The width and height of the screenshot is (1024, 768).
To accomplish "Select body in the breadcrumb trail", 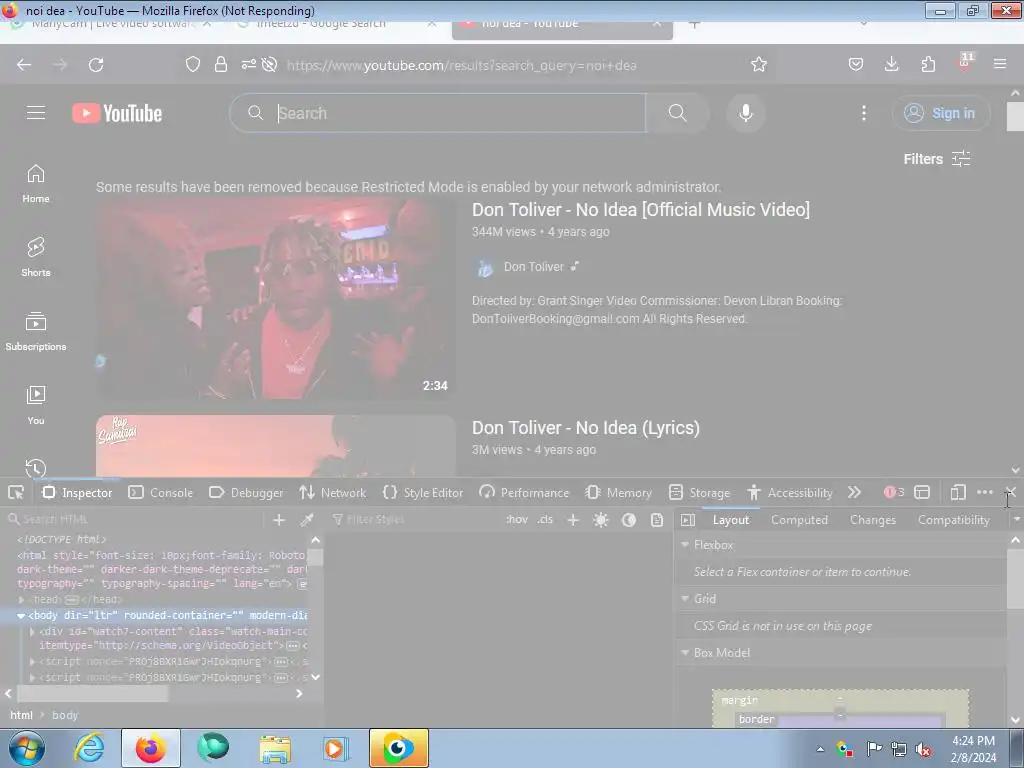I will (x=65, y=715).
